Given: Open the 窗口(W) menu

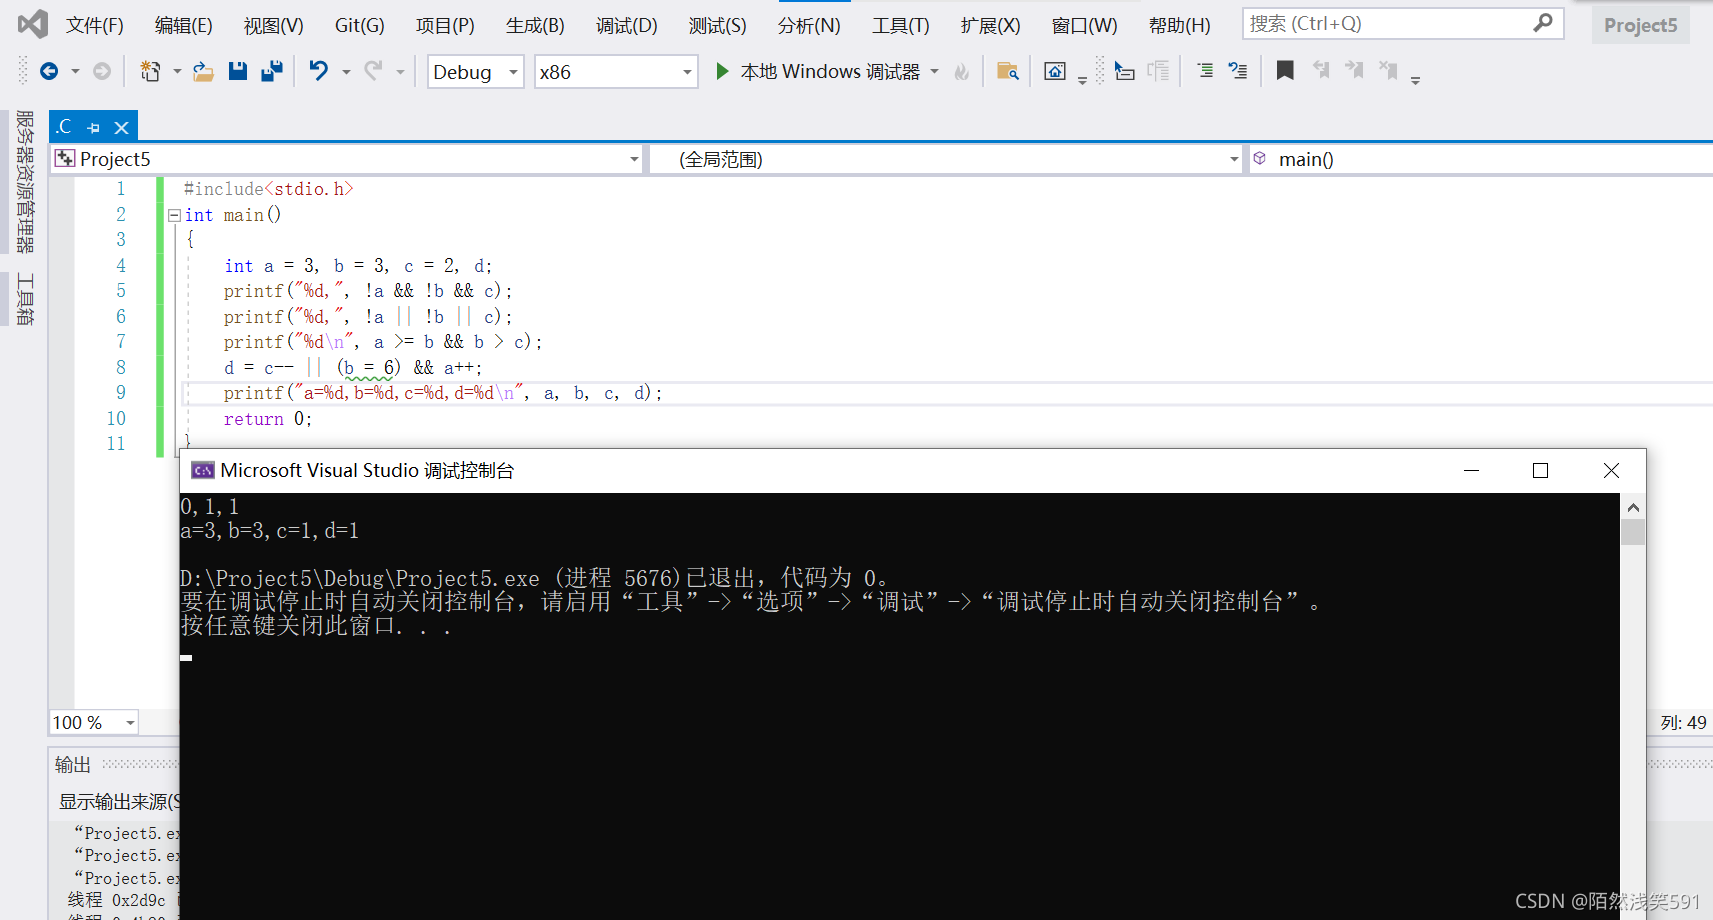Looking at the screenshot, I should point(1085,25).
